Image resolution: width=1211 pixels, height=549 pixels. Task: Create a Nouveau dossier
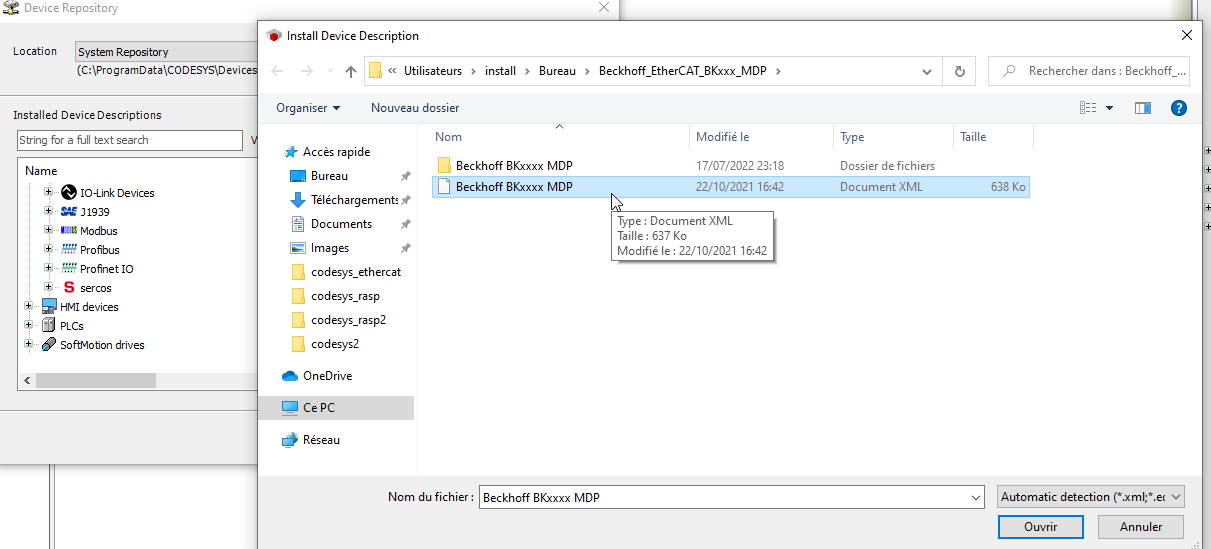click(415, 107)
